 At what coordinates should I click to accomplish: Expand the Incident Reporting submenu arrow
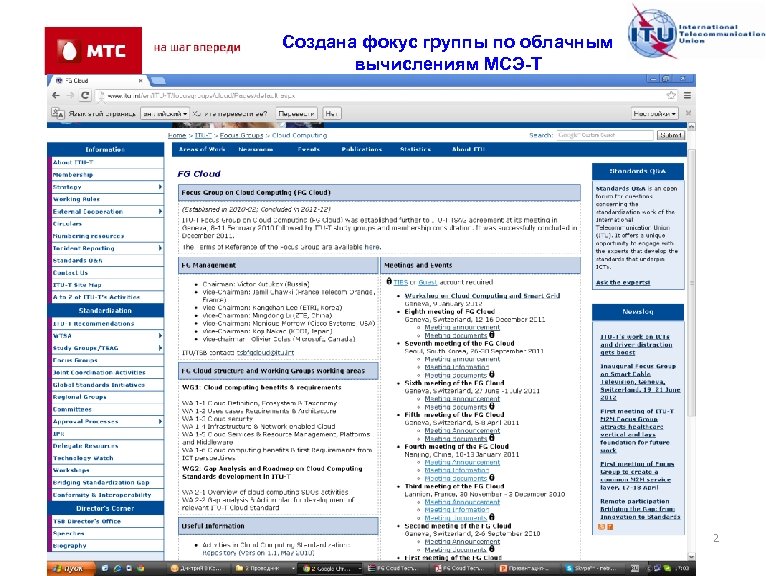click(160, 248)
